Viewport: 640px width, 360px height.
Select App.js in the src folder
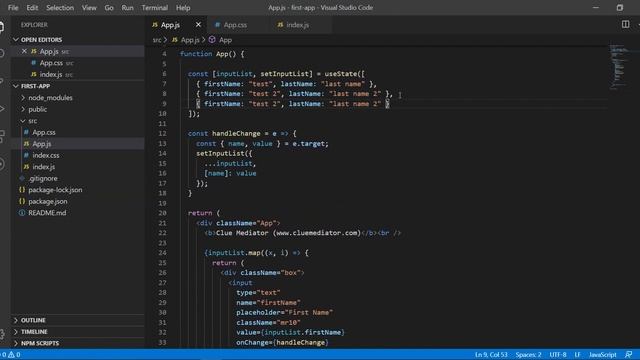(x=42, y=144)
